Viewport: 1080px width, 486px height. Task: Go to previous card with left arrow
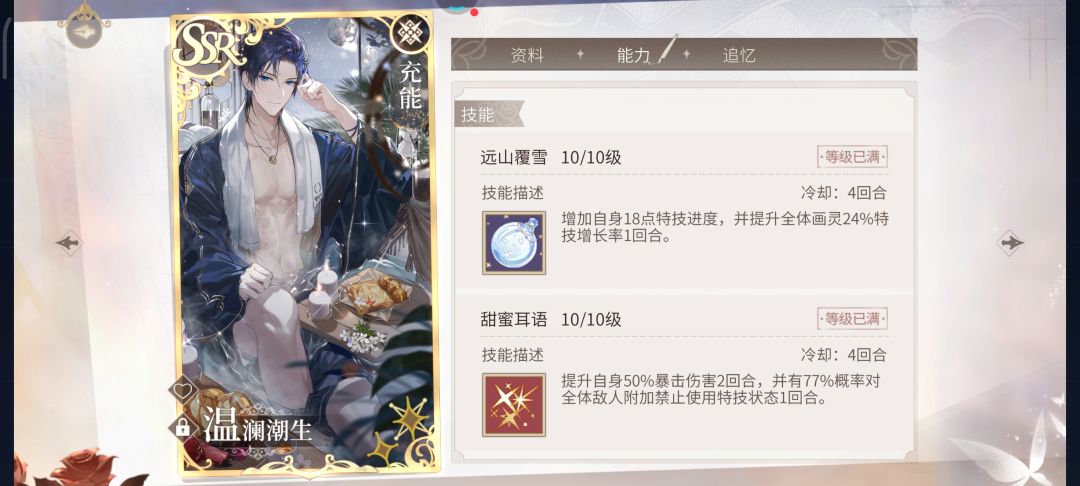tap(69, 242)
